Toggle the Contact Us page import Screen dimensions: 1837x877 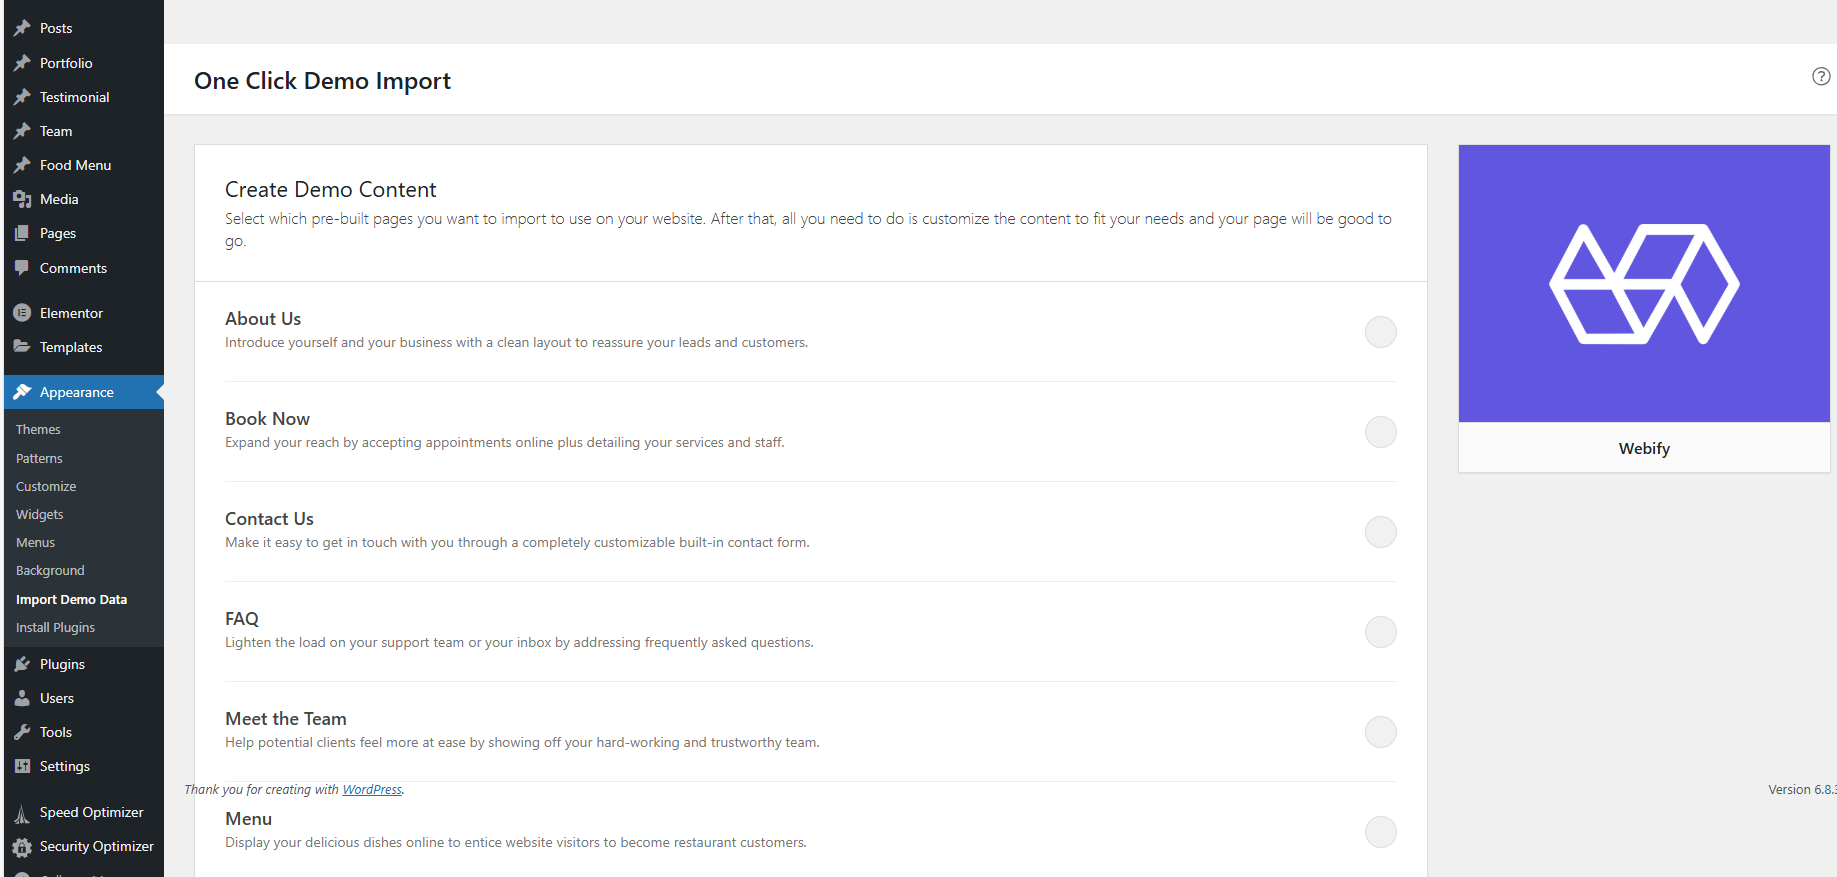point(1381,532)
